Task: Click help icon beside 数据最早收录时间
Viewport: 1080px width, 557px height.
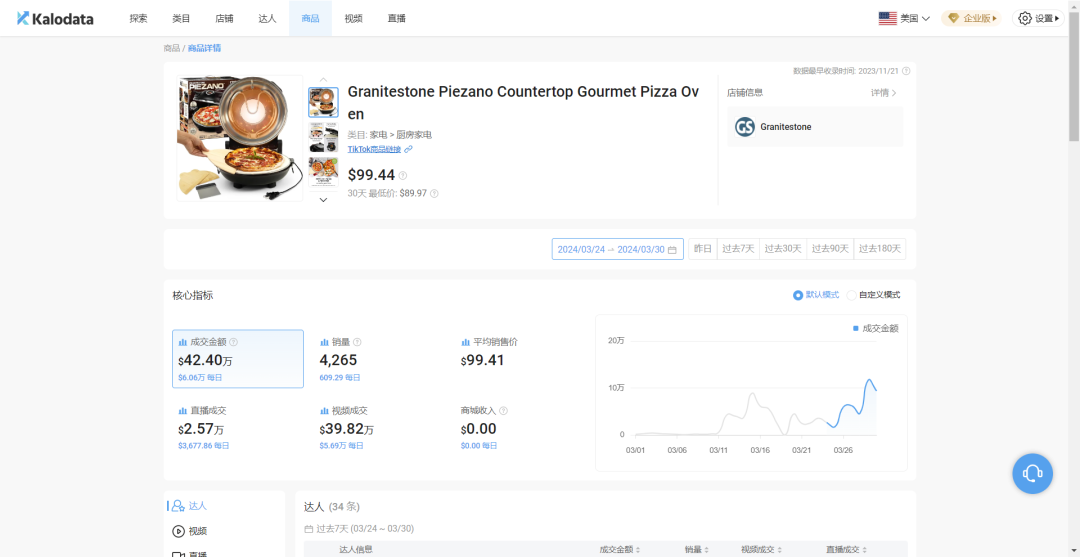Action: pyautogui.click(x=906, y=70)
